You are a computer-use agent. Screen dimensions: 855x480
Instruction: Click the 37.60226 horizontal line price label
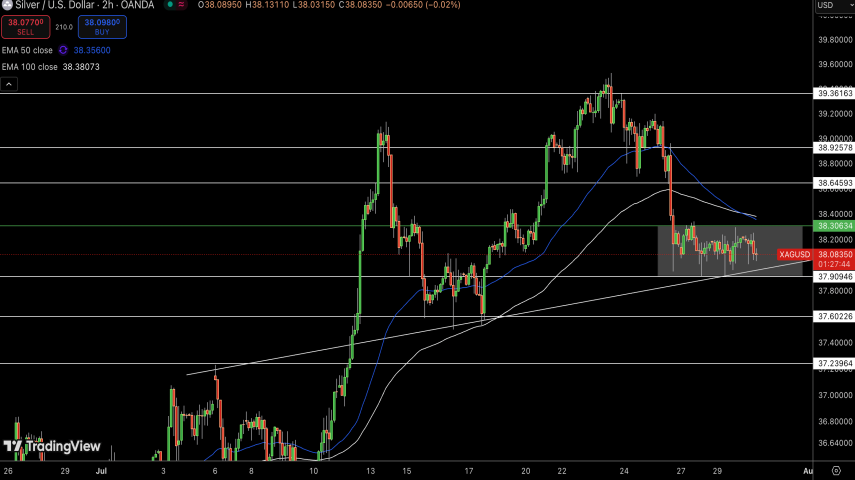pos(833,316)
